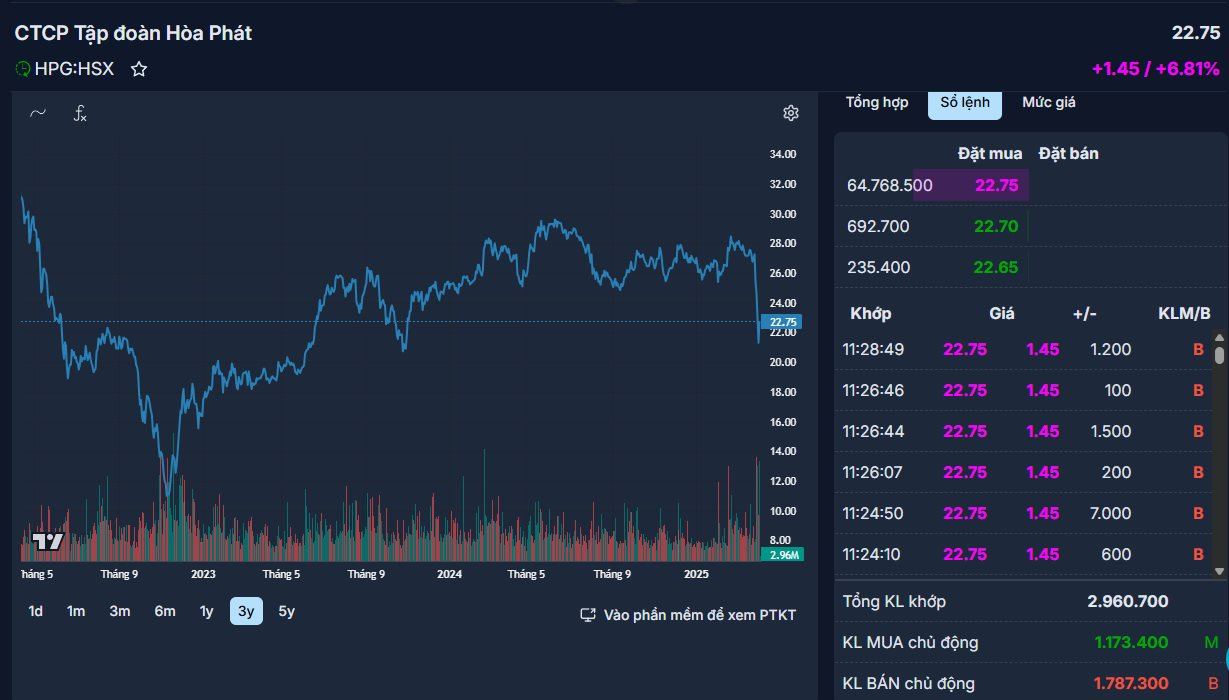Open the fx indicators menu
The image size is (1229, 700).
tap(80, 113)
